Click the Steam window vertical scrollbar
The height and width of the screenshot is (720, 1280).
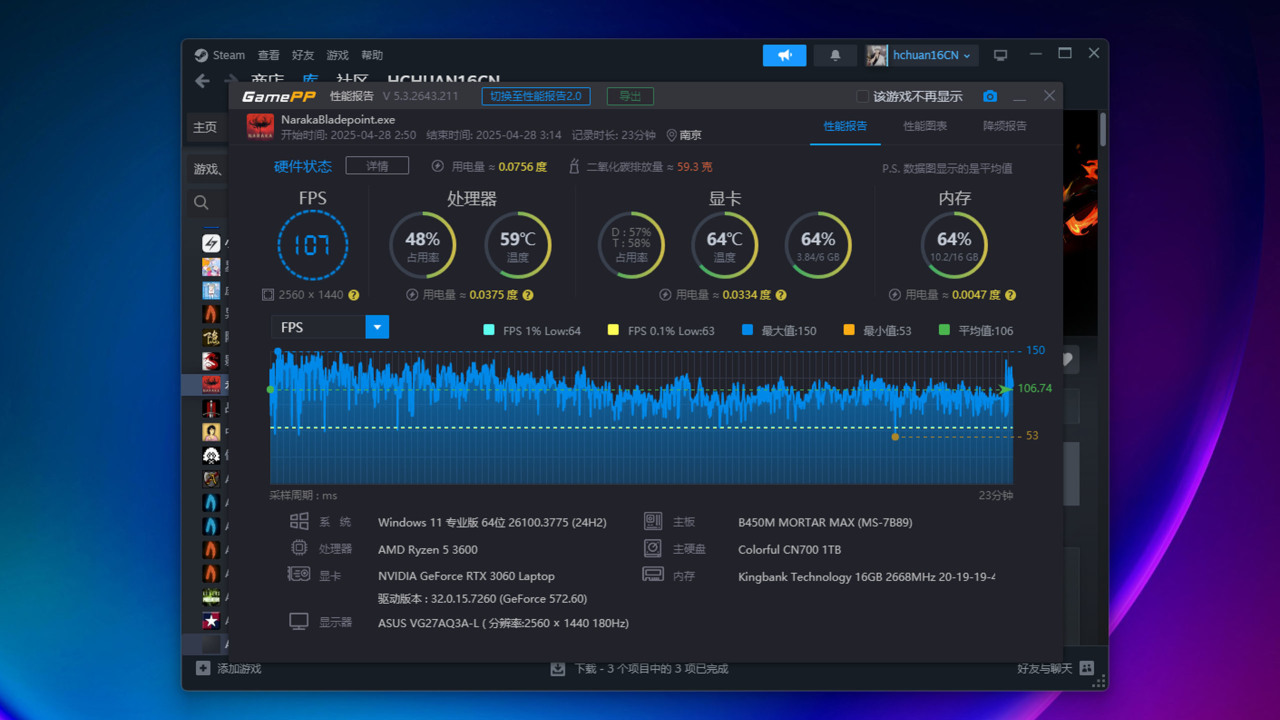(x=1103, y=130)
